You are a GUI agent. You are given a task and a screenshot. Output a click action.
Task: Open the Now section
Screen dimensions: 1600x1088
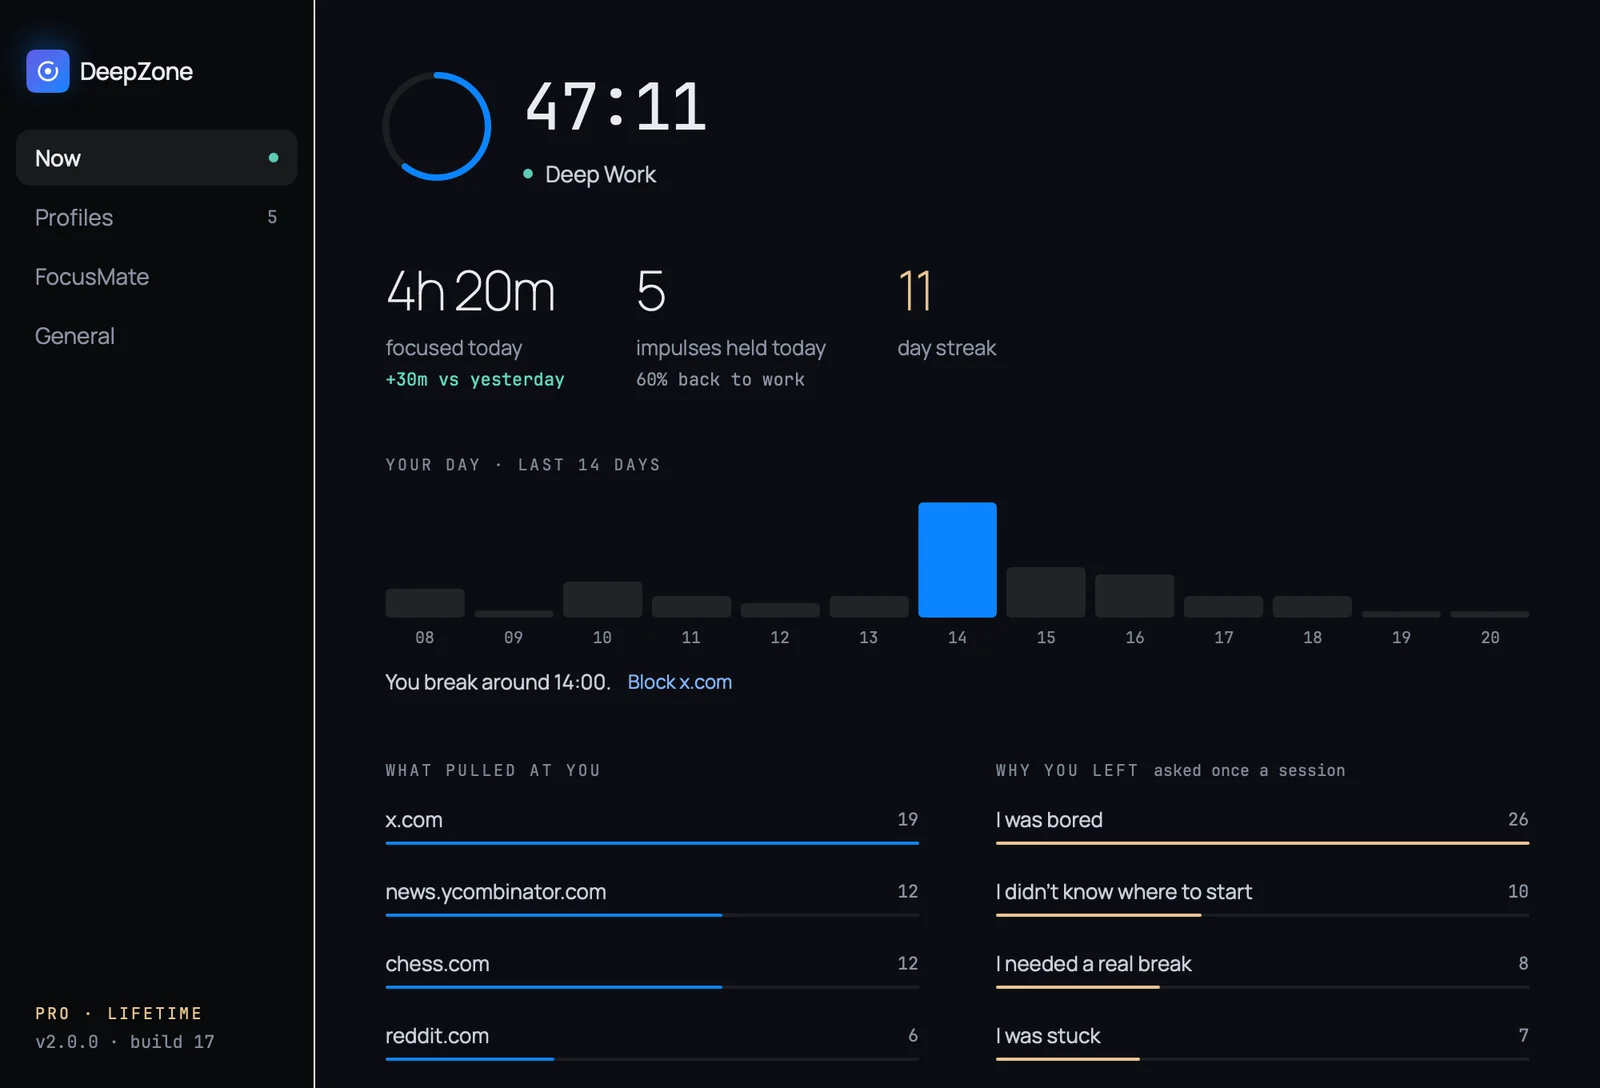pyautogui.click(x=157, y=158)
